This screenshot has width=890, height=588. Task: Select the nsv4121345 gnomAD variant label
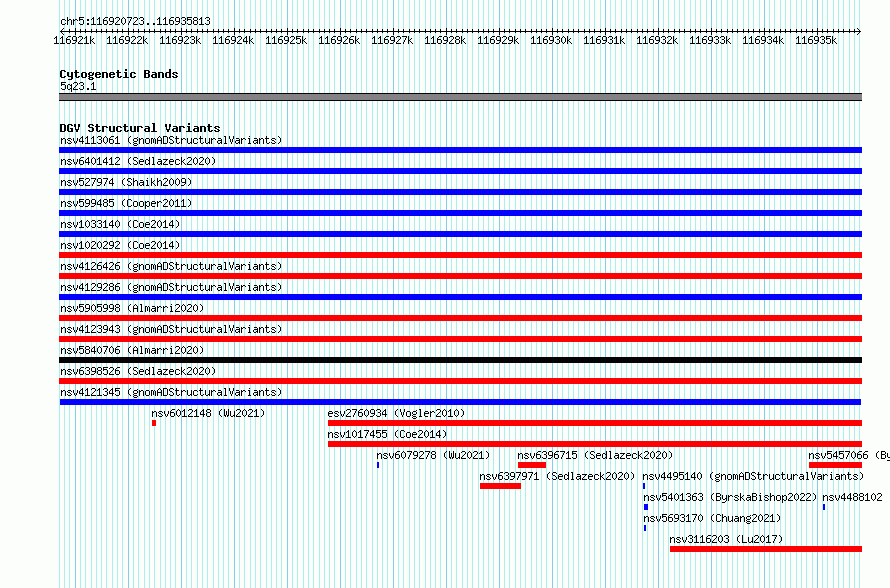point(171,392)
